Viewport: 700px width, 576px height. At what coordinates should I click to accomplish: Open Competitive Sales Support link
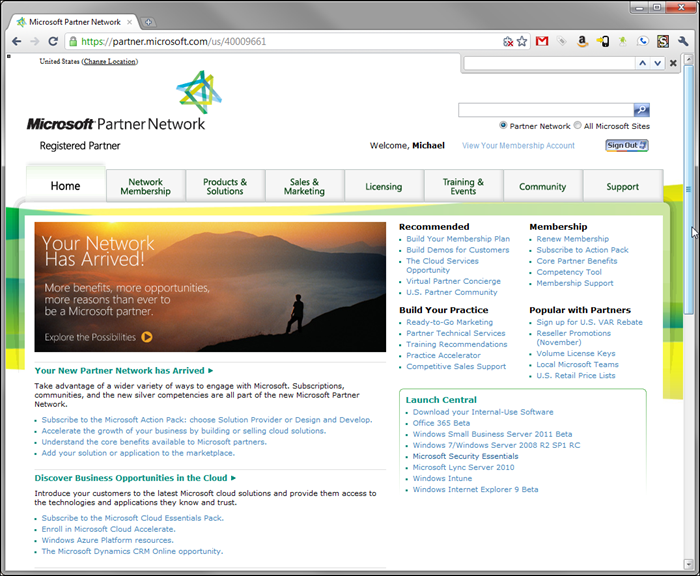pyautogui.click(x=456, y=366)
